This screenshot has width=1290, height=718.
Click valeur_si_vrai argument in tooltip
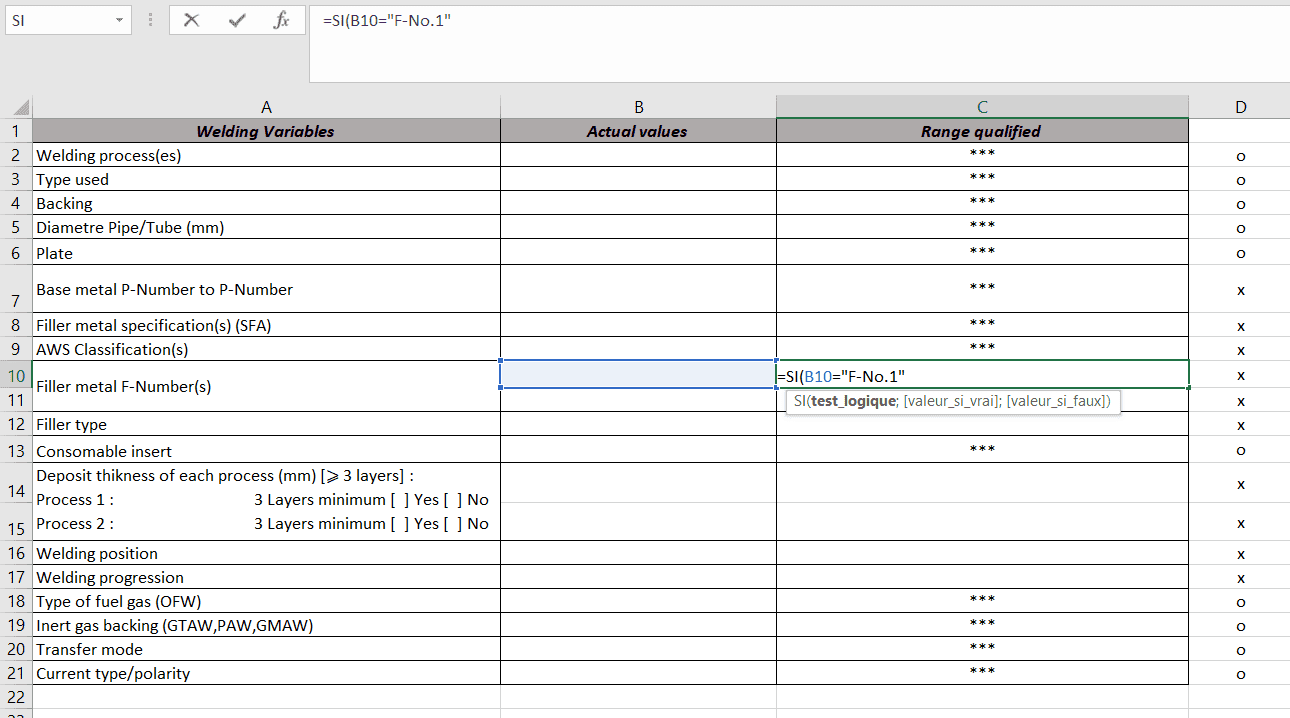[952, 401]
